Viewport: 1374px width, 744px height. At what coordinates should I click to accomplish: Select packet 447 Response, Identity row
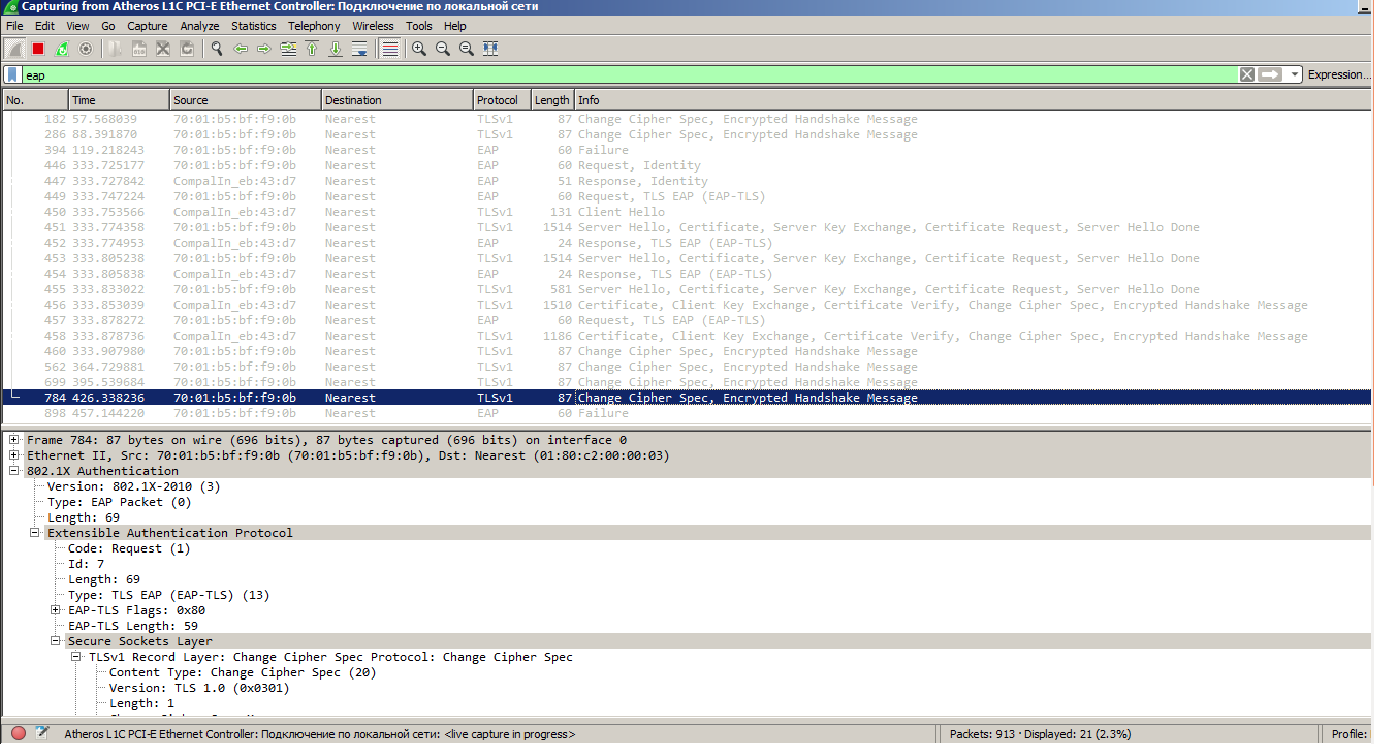(686, 181)
